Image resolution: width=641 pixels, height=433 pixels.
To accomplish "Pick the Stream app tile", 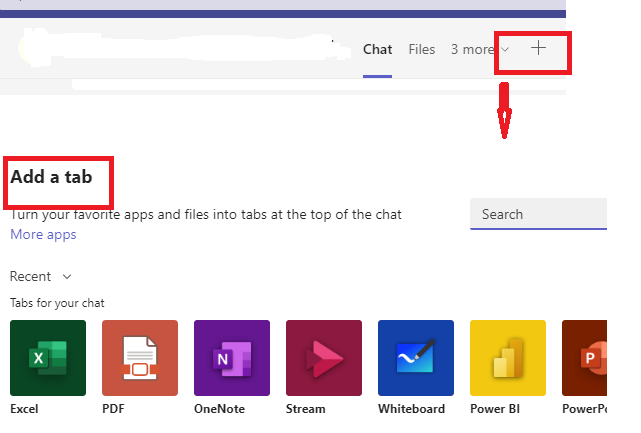I will tap(324, 358).
